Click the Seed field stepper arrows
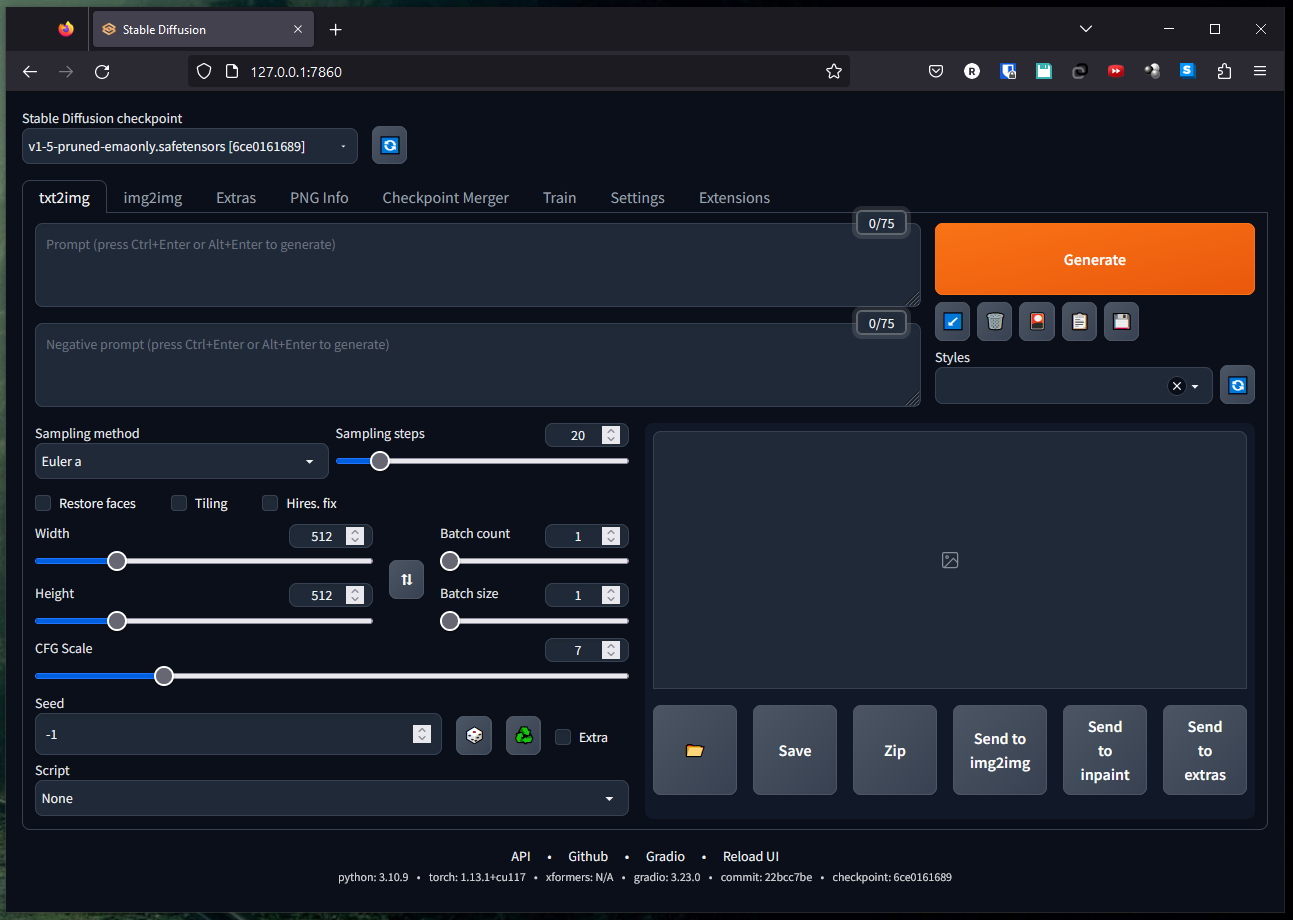The height and width of the screenshot is (920, 1293). [x=422, y=734]
